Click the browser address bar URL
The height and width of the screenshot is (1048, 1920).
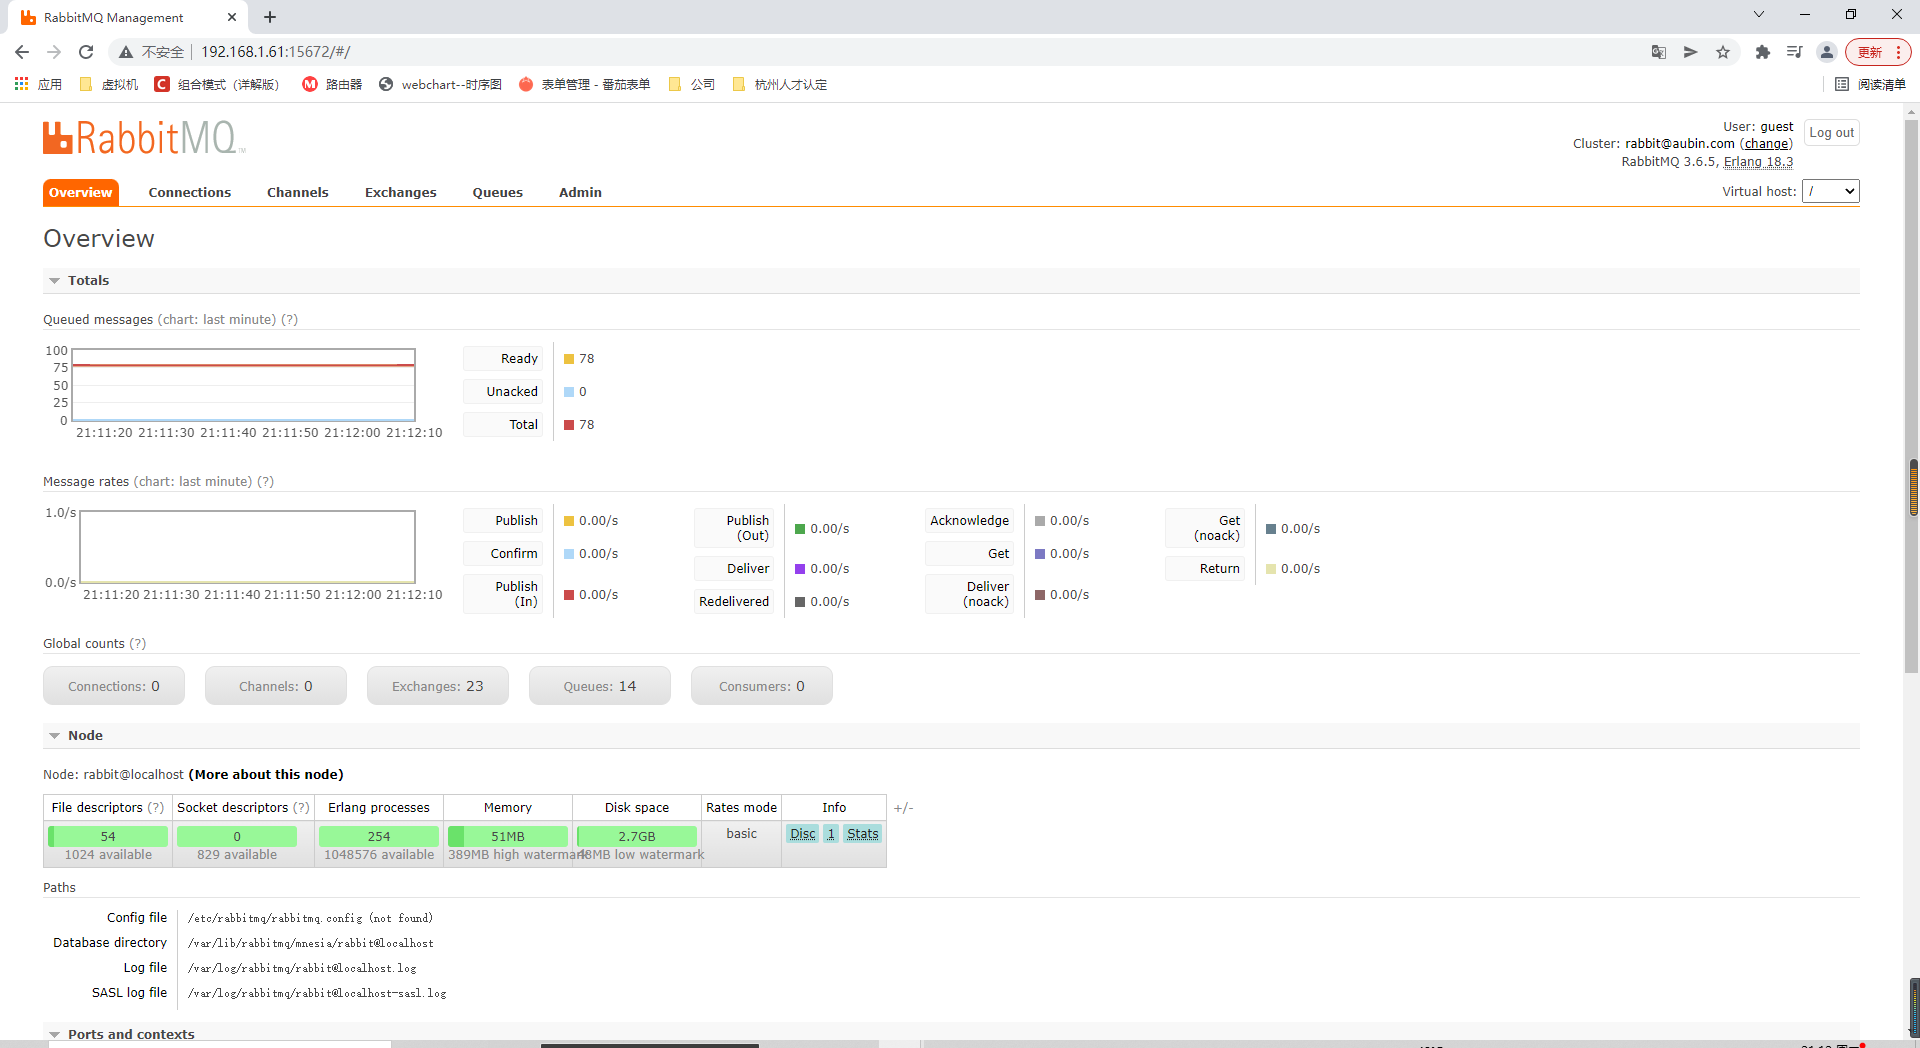pyautogui.click(x=276, y=52)
